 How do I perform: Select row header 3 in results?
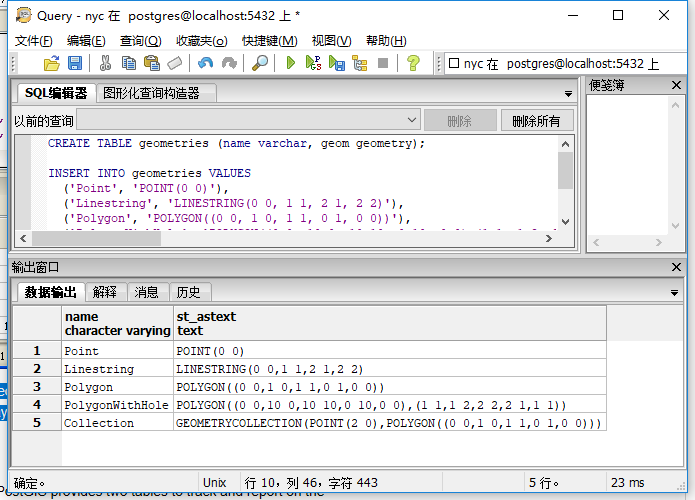click(x=37, y=387)
